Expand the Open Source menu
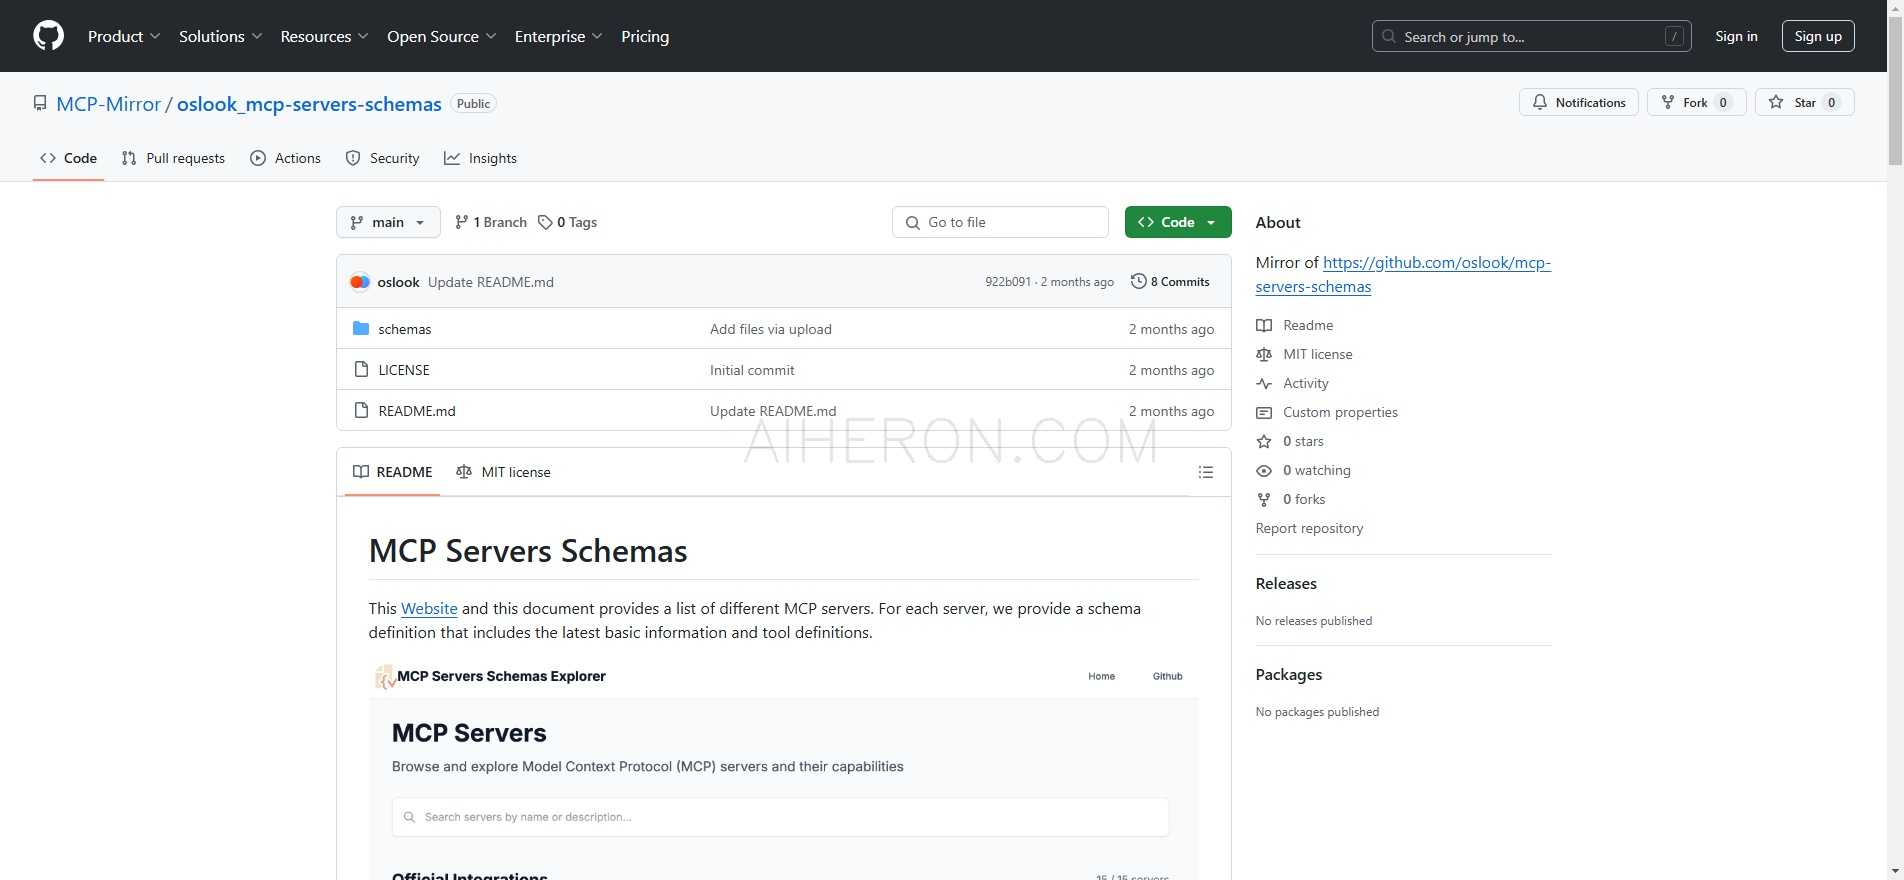Screen dimensions: 1904x880 click(x=441, y=36)
